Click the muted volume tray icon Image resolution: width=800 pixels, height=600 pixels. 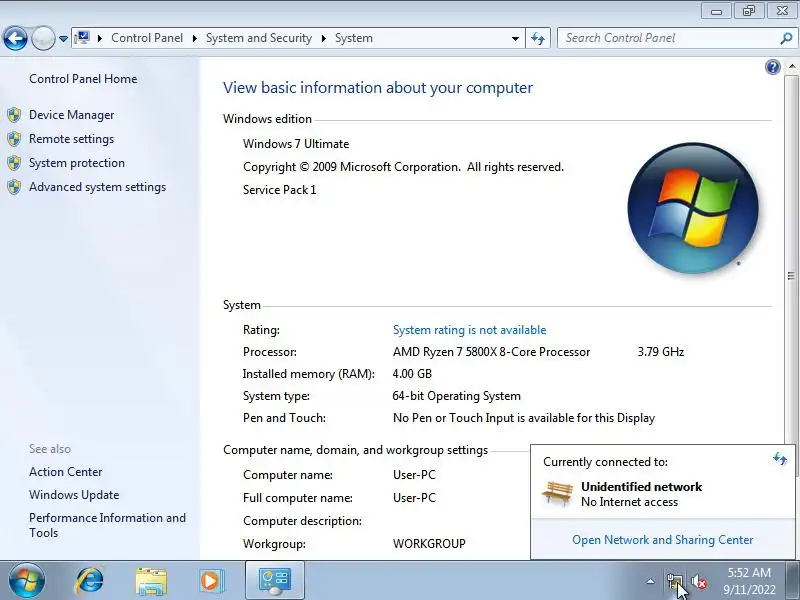click(x=699, y=581)
